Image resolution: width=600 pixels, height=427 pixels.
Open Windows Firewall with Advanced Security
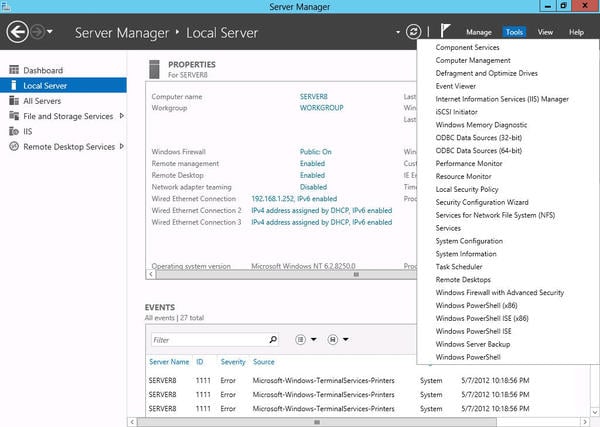(500, 292)
